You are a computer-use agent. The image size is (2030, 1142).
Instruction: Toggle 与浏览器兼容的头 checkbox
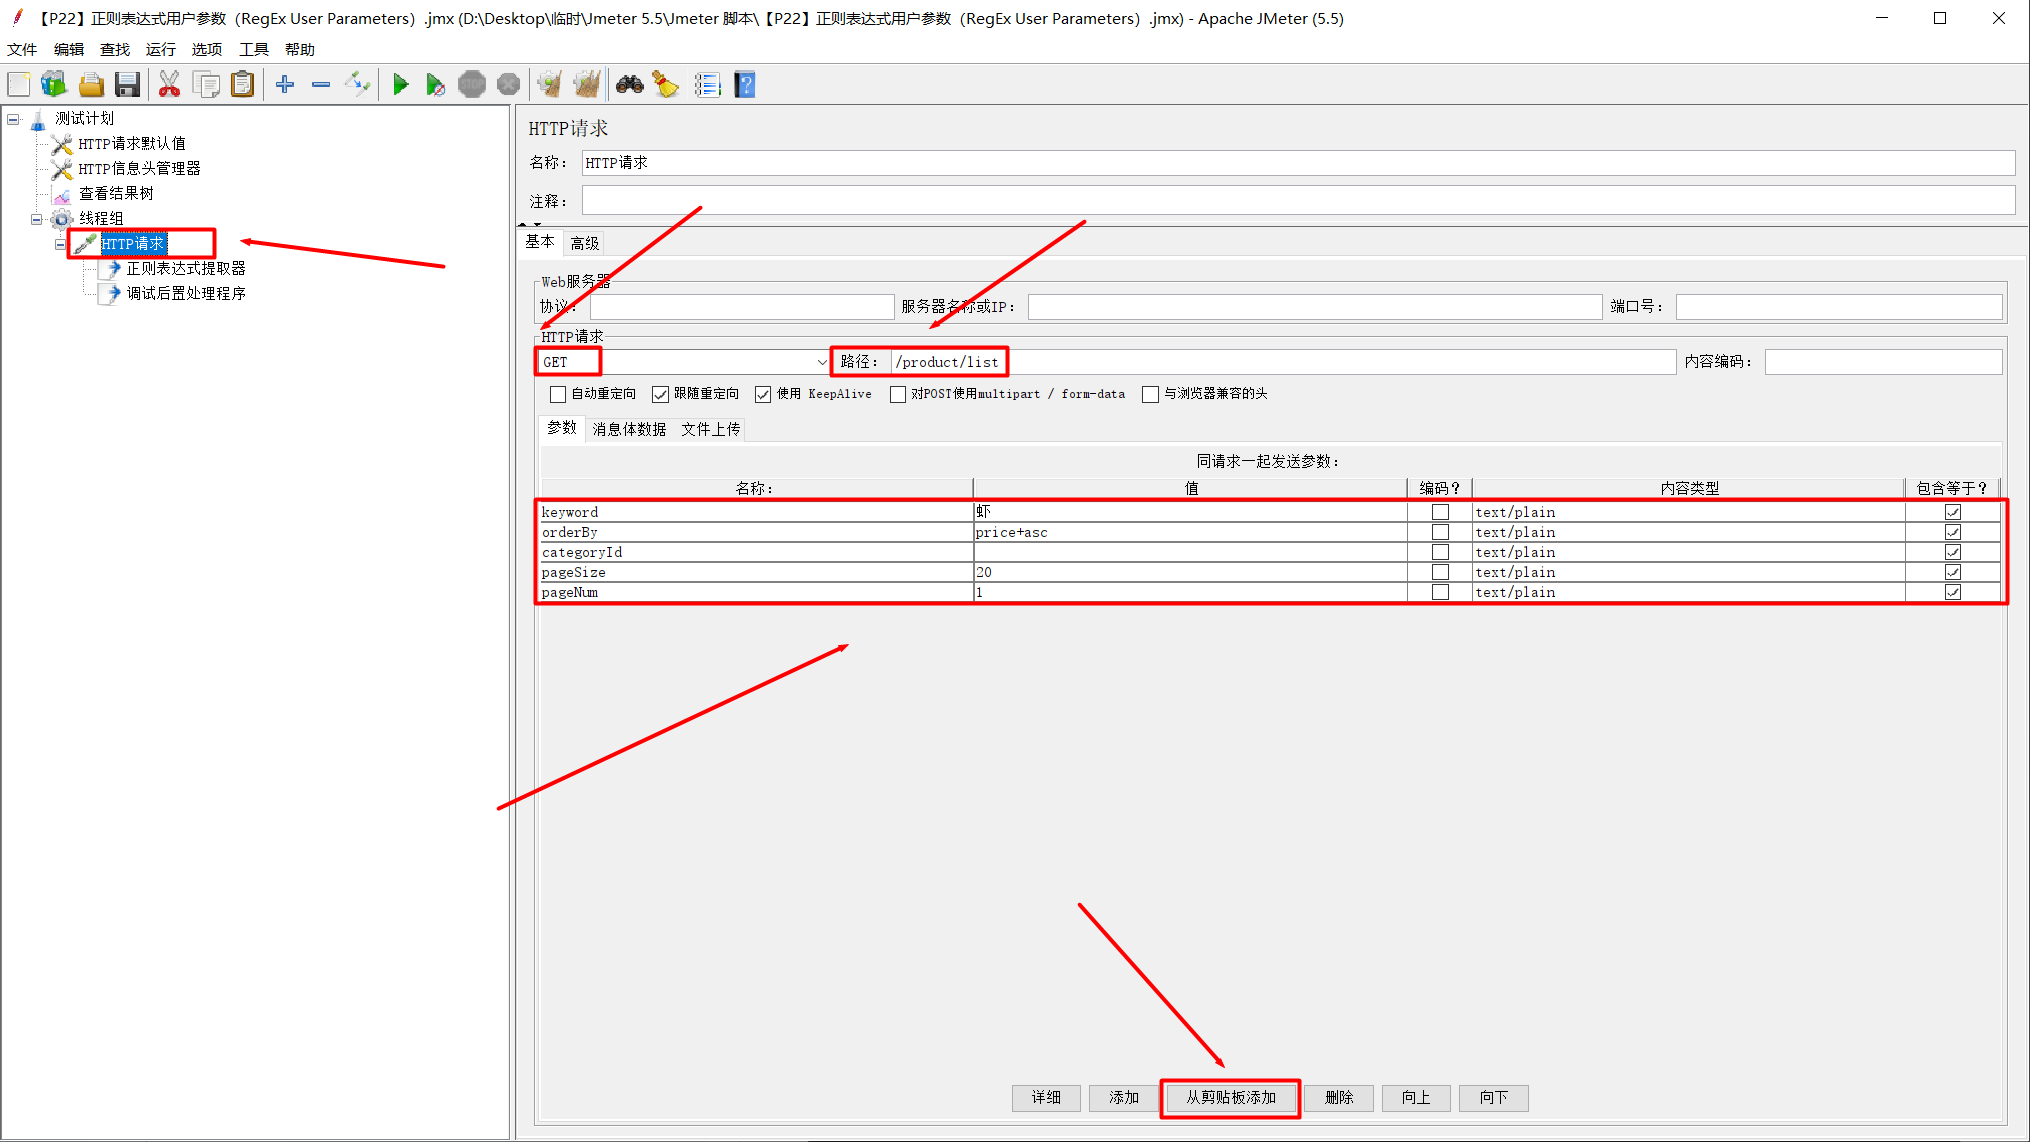point(1151,394)
